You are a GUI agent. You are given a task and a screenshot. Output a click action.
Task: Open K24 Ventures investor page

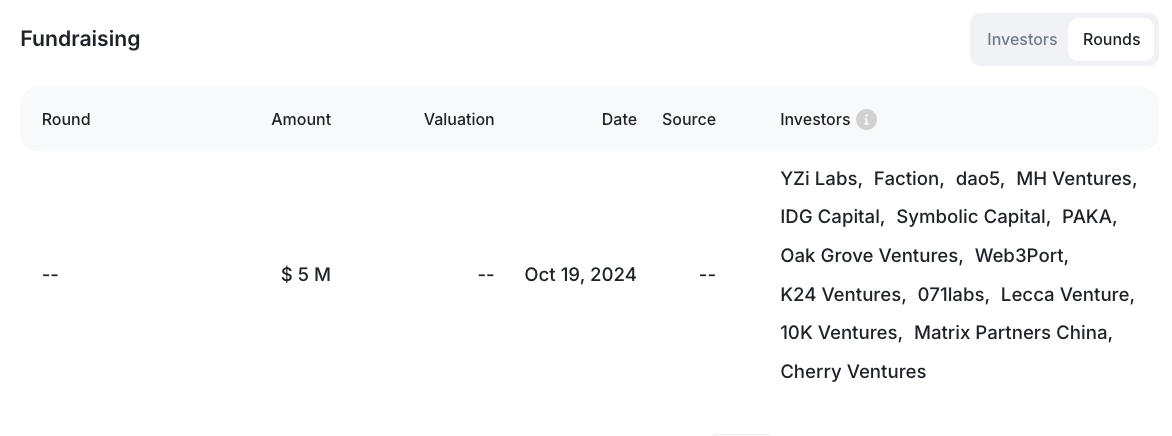click(840, 295)
